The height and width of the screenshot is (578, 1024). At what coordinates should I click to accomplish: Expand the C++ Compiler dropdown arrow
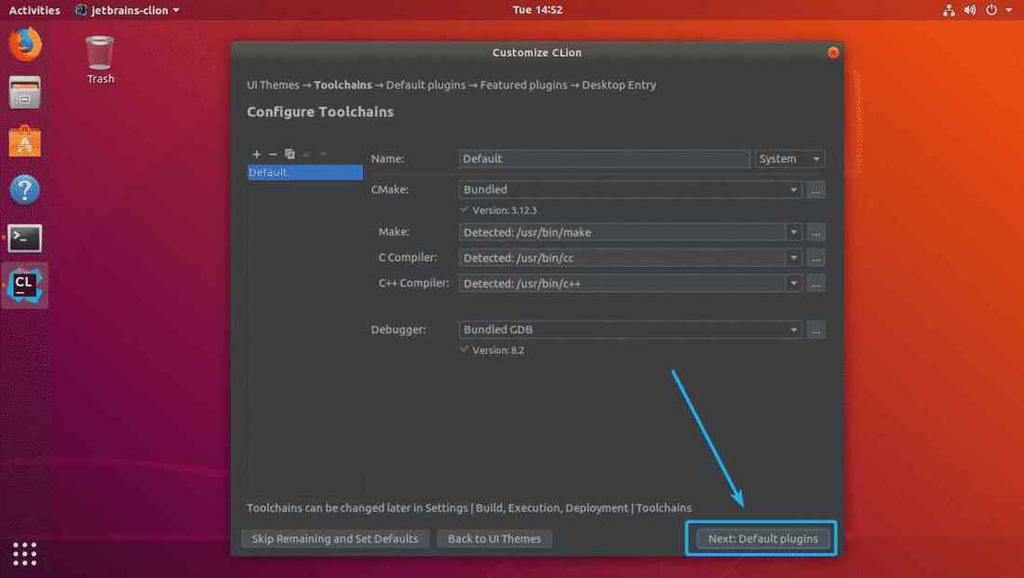[793, 283]
